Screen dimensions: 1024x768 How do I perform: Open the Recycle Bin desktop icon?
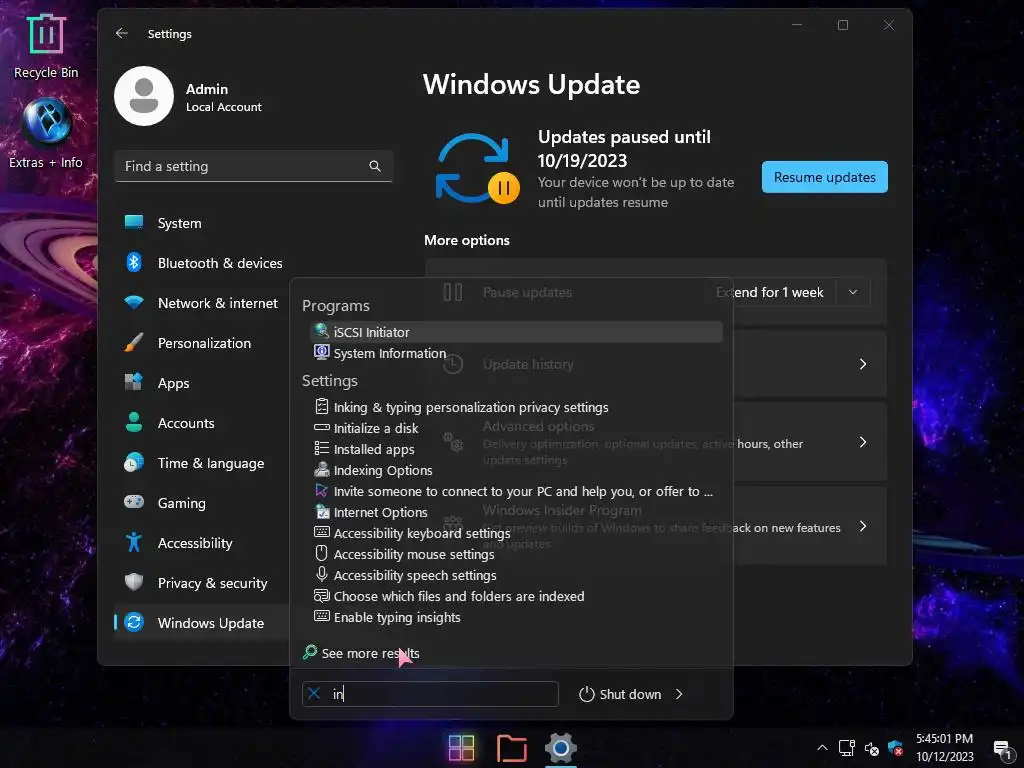(46, 46)
